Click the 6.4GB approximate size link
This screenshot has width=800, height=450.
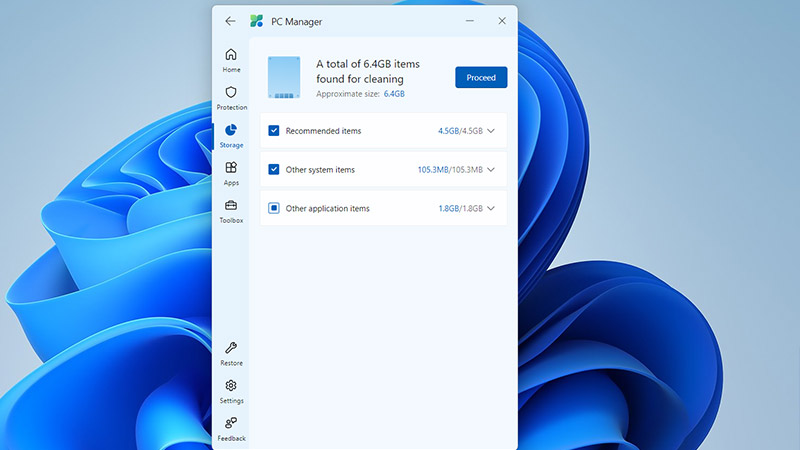(394, 94)
